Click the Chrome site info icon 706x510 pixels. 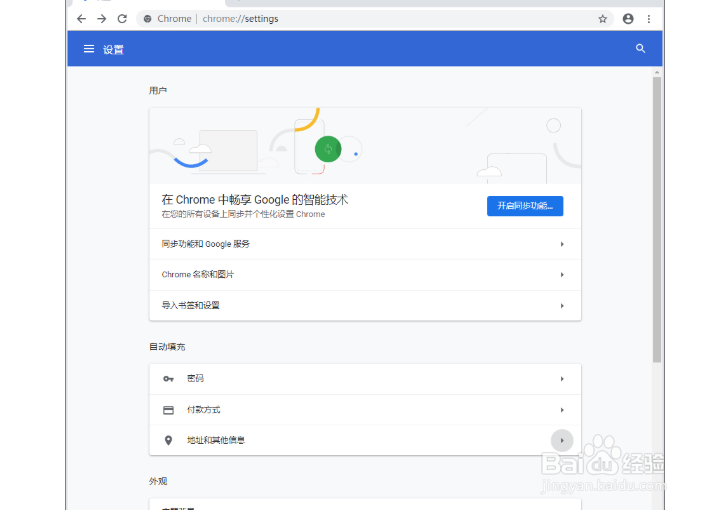point(148,19)
